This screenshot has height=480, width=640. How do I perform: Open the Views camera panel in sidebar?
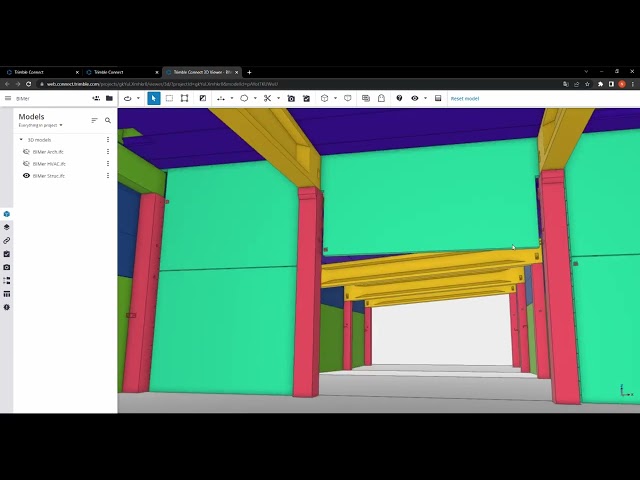[7, 267]
